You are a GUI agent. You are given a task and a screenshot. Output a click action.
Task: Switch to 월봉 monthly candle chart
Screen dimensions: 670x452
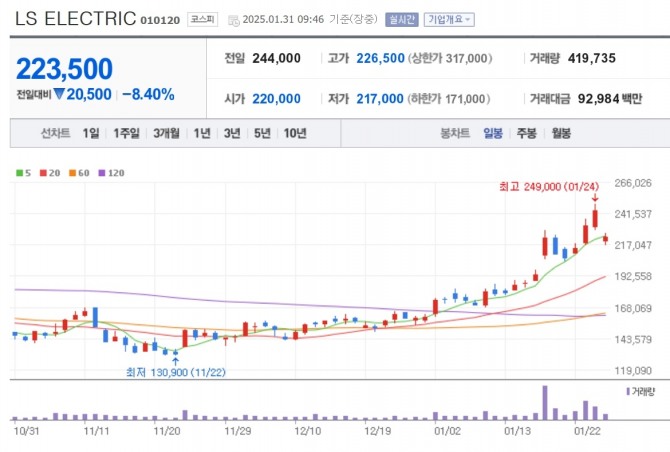click(x=561, y=133)
